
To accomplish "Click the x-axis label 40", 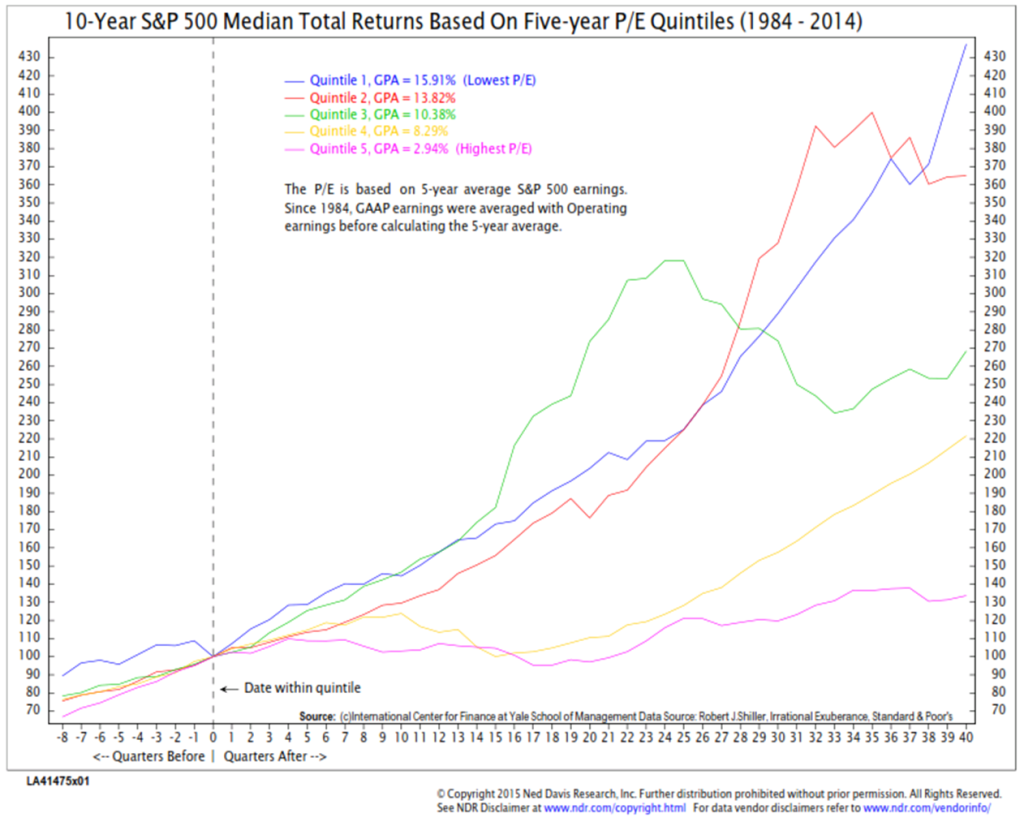I will tap(964, 738).
